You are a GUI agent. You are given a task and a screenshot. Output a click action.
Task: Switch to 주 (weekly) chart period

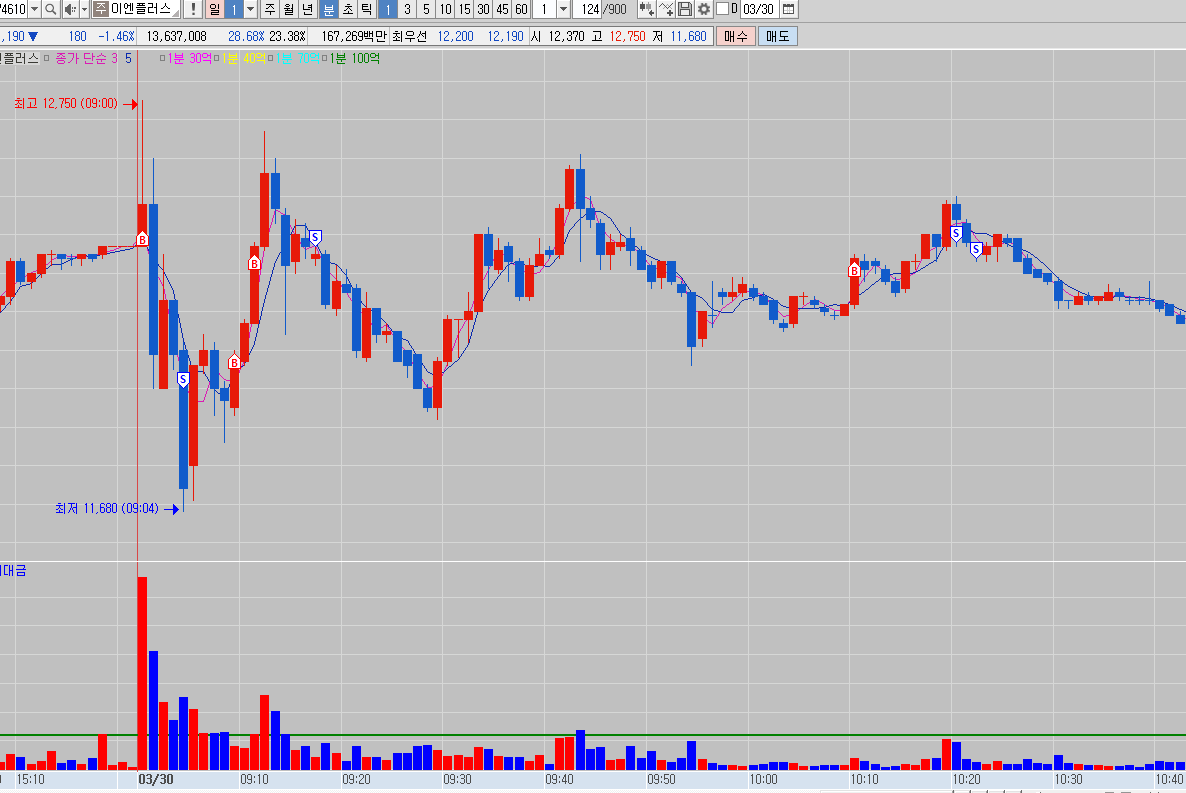[x=270, y=9]
